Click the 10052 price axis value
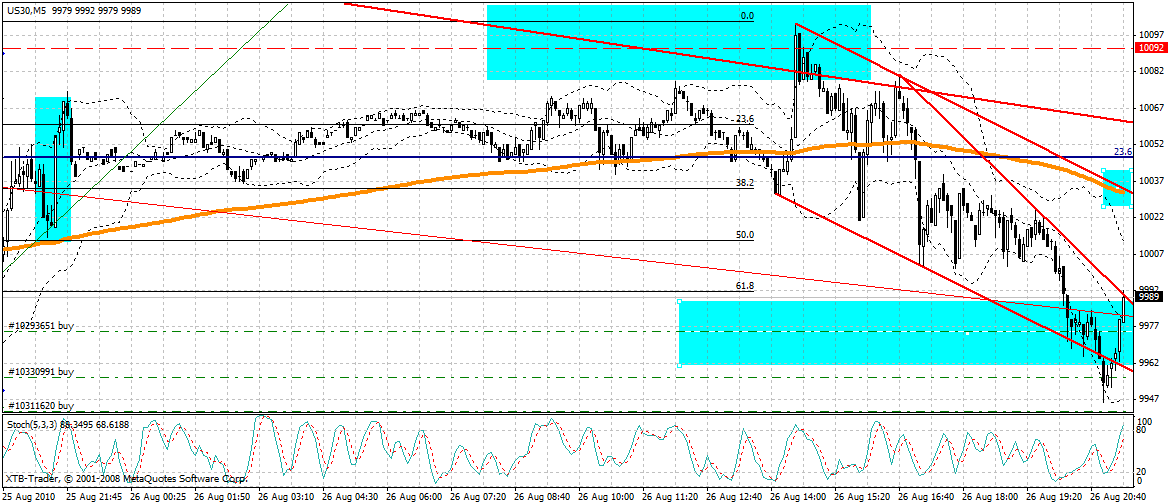The height and width of the screenshot is (504, 1171). point(1151,144)
